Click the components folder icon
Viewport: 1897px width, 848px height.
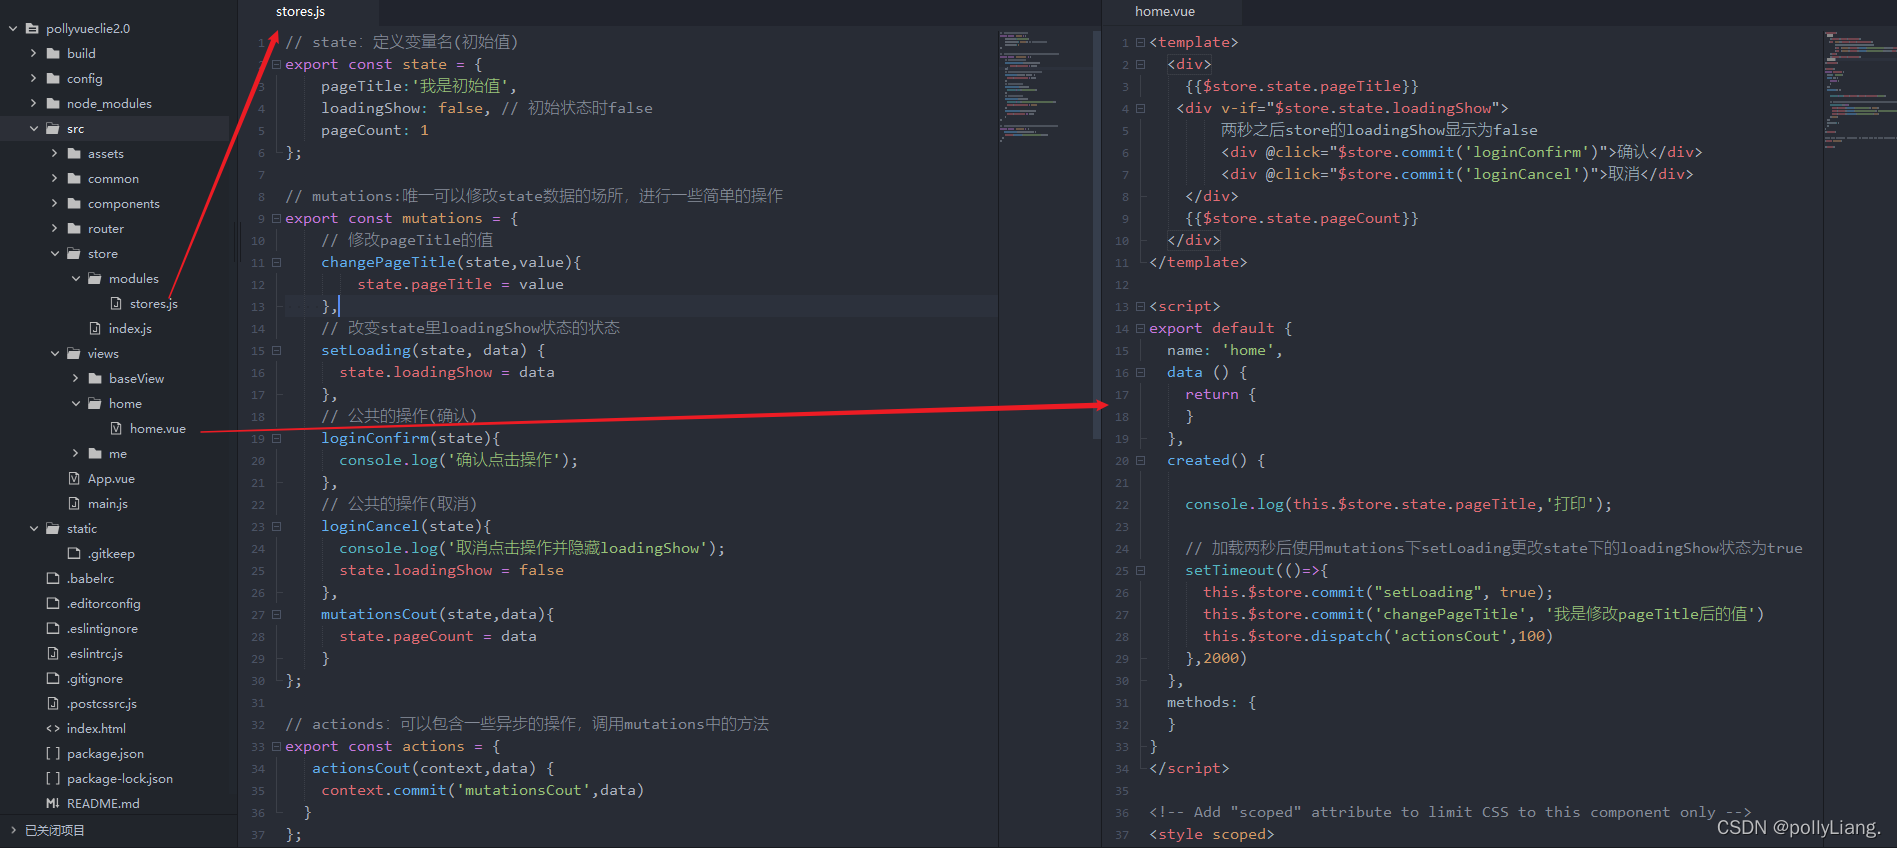pyautogui.click(x=74, y=204)
